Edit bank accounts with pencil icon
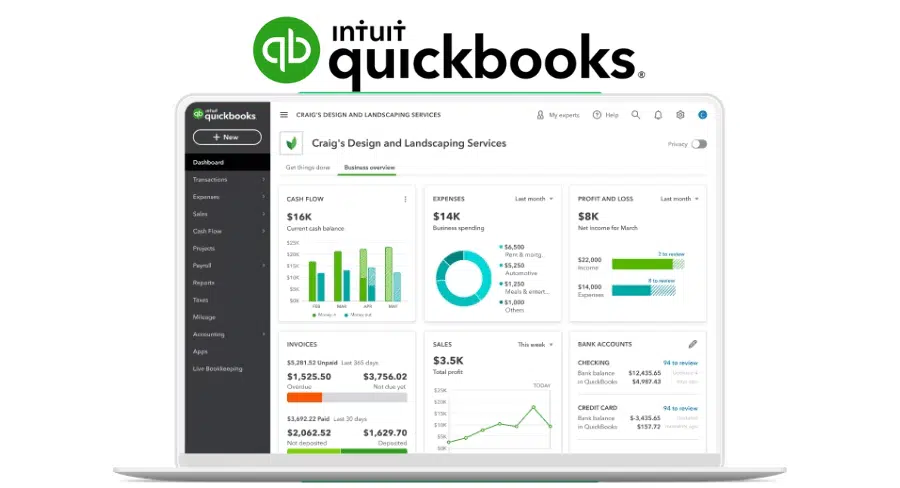The width and height of the screenshot is (900, 488). pos(693,344)
